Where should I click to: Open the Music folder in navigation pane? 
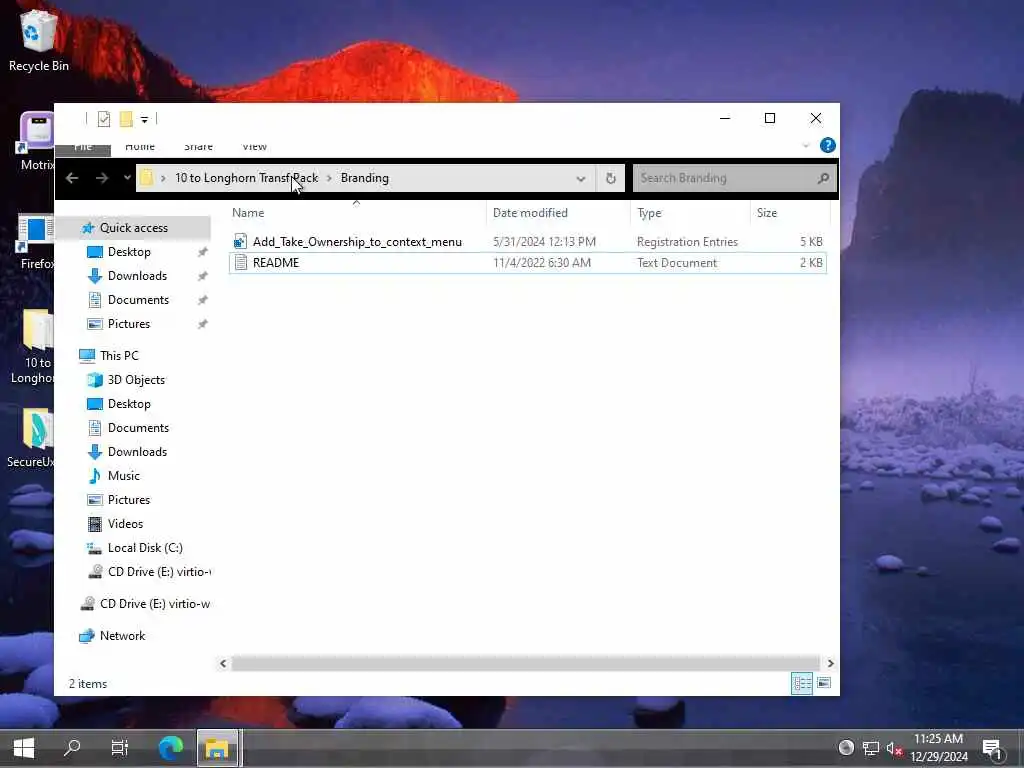(x=123, y=475)
